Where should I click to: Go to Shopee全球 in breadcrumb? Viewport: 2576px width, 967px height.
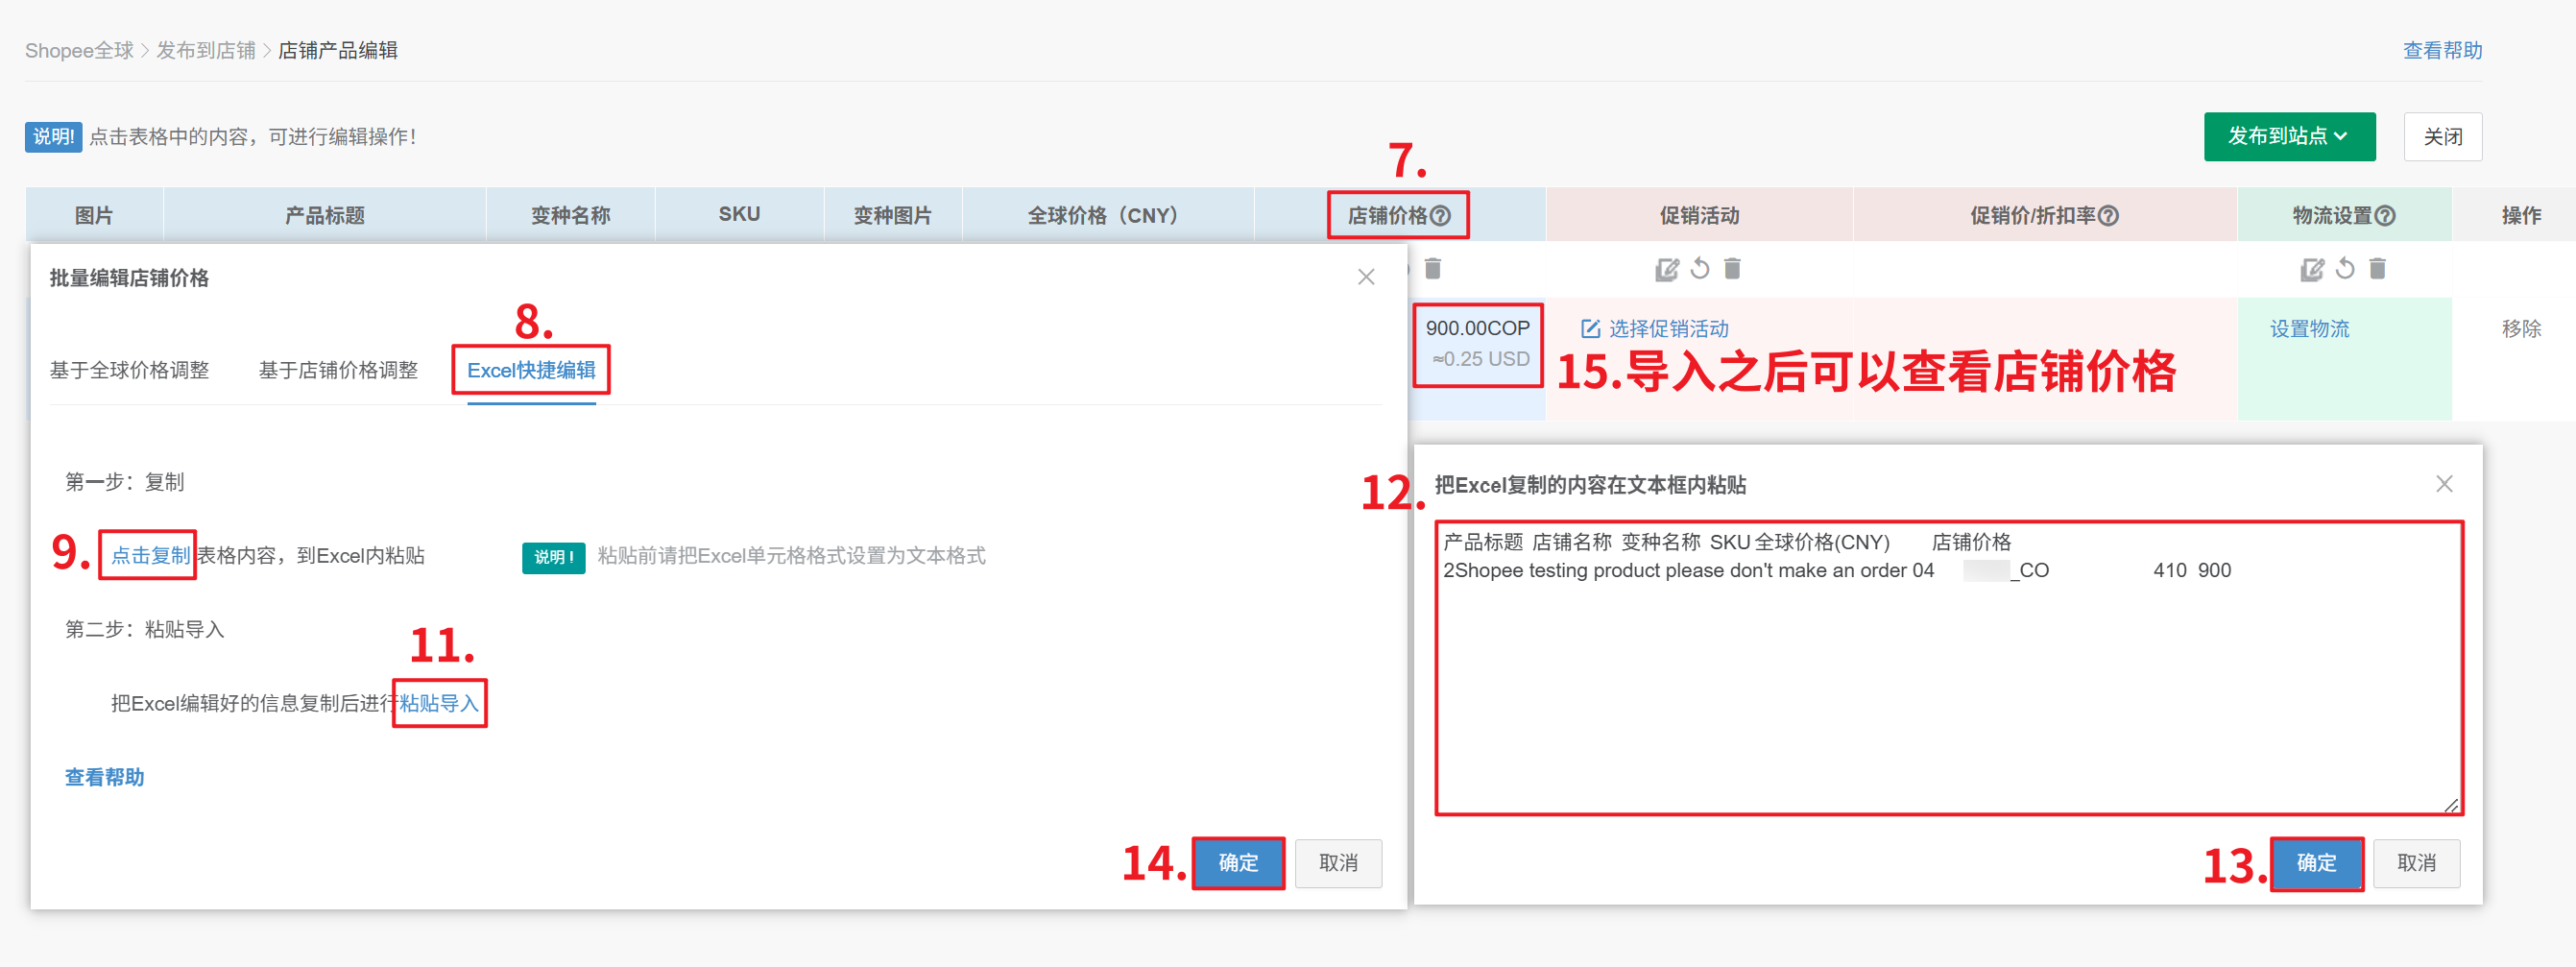click(x=79, y=50)
